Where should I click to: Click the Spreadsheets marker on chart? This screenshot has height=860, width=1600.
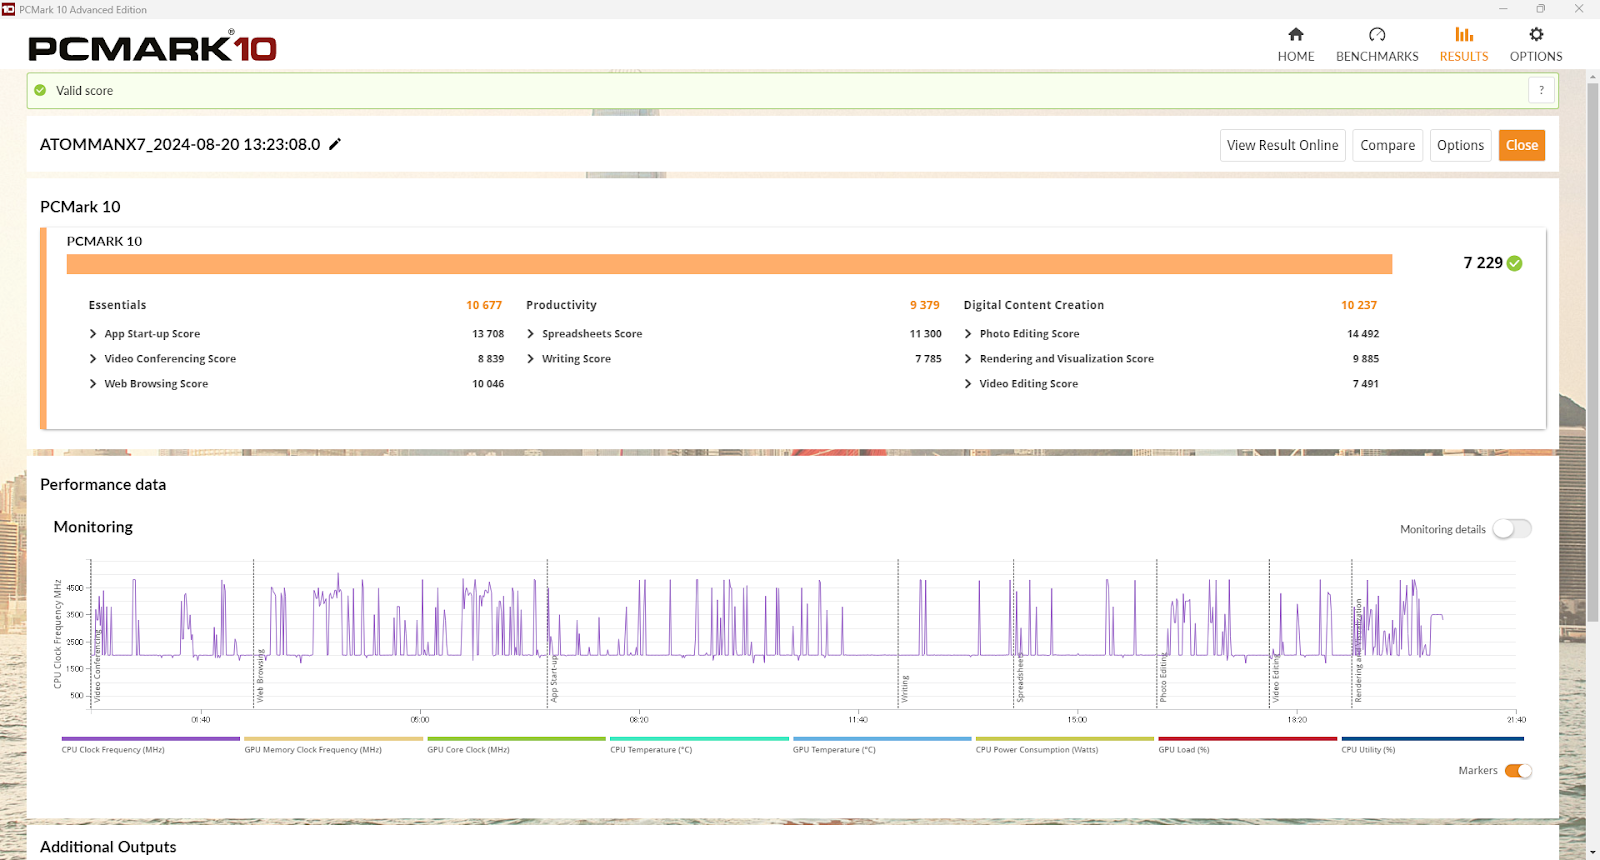(1020, 679)
